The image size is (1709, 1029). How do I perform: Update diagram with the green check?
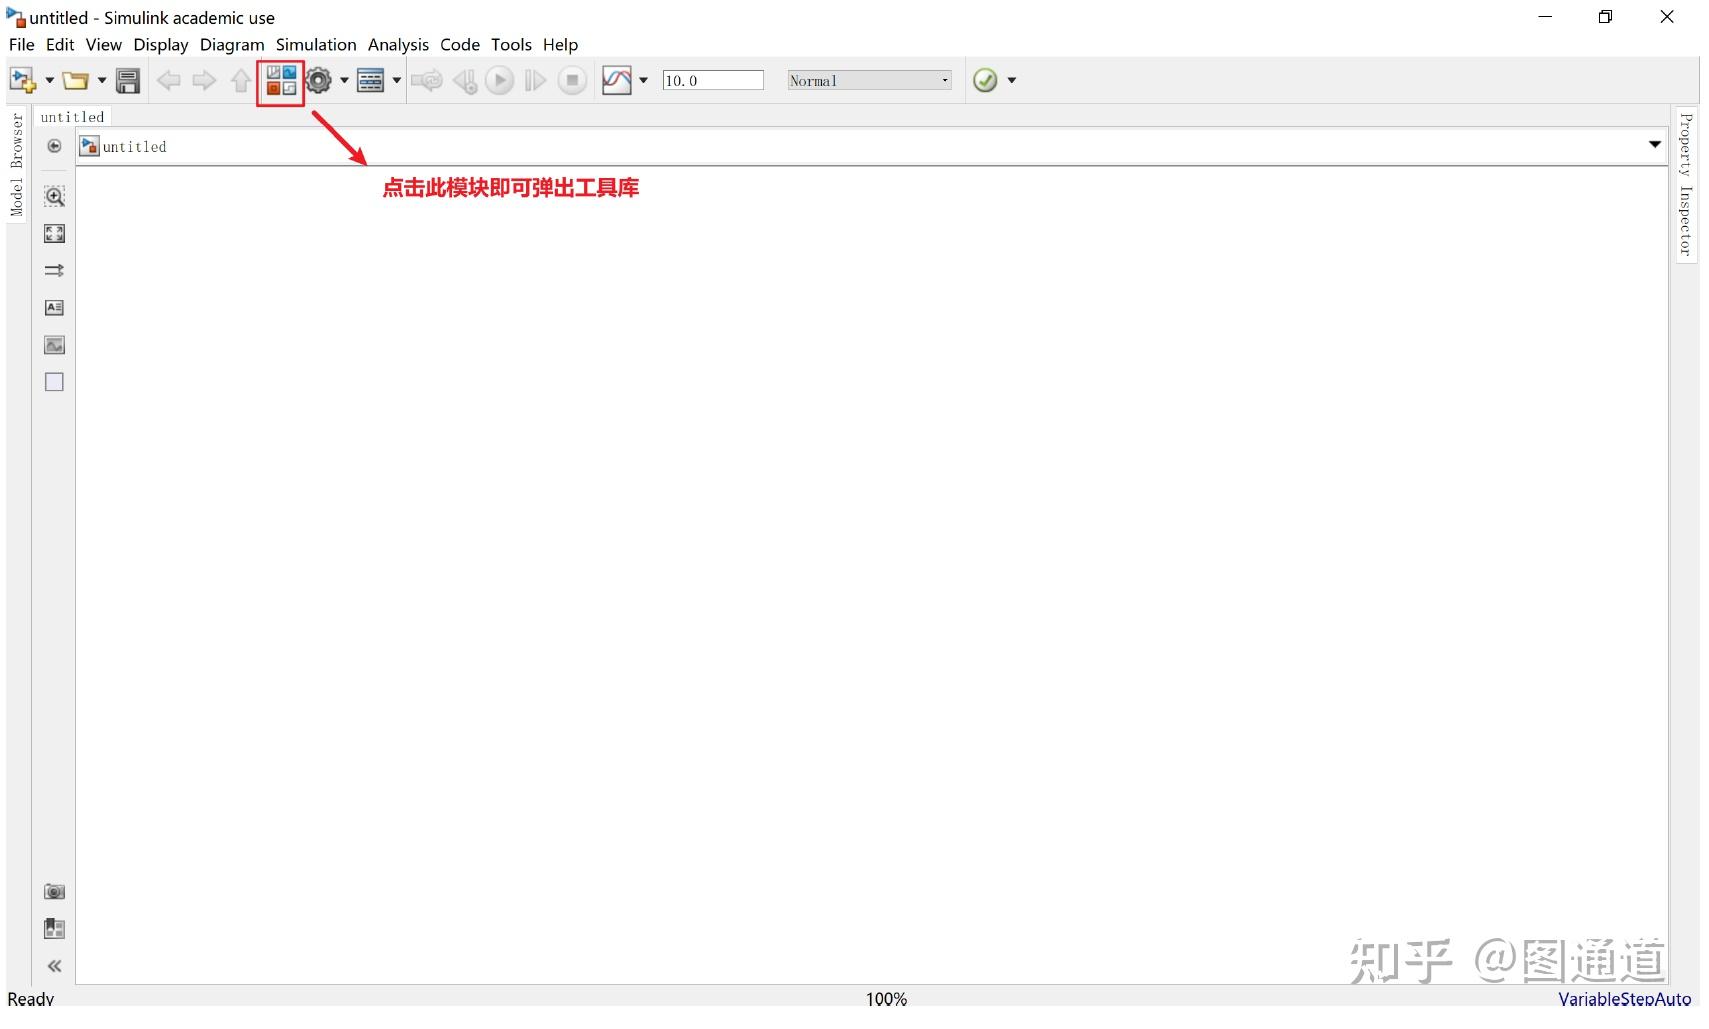click(x=985, y=80)
